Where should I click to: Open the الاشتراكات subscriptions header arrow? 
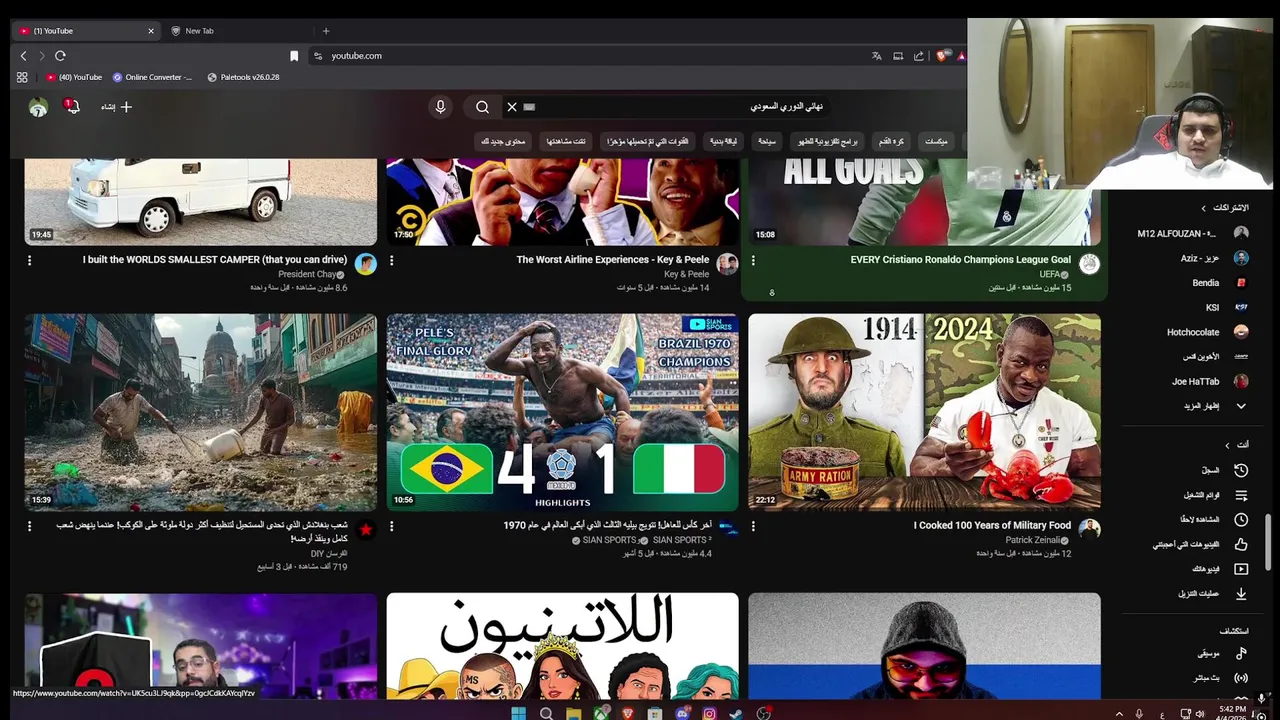click(x=1204, y=208)
